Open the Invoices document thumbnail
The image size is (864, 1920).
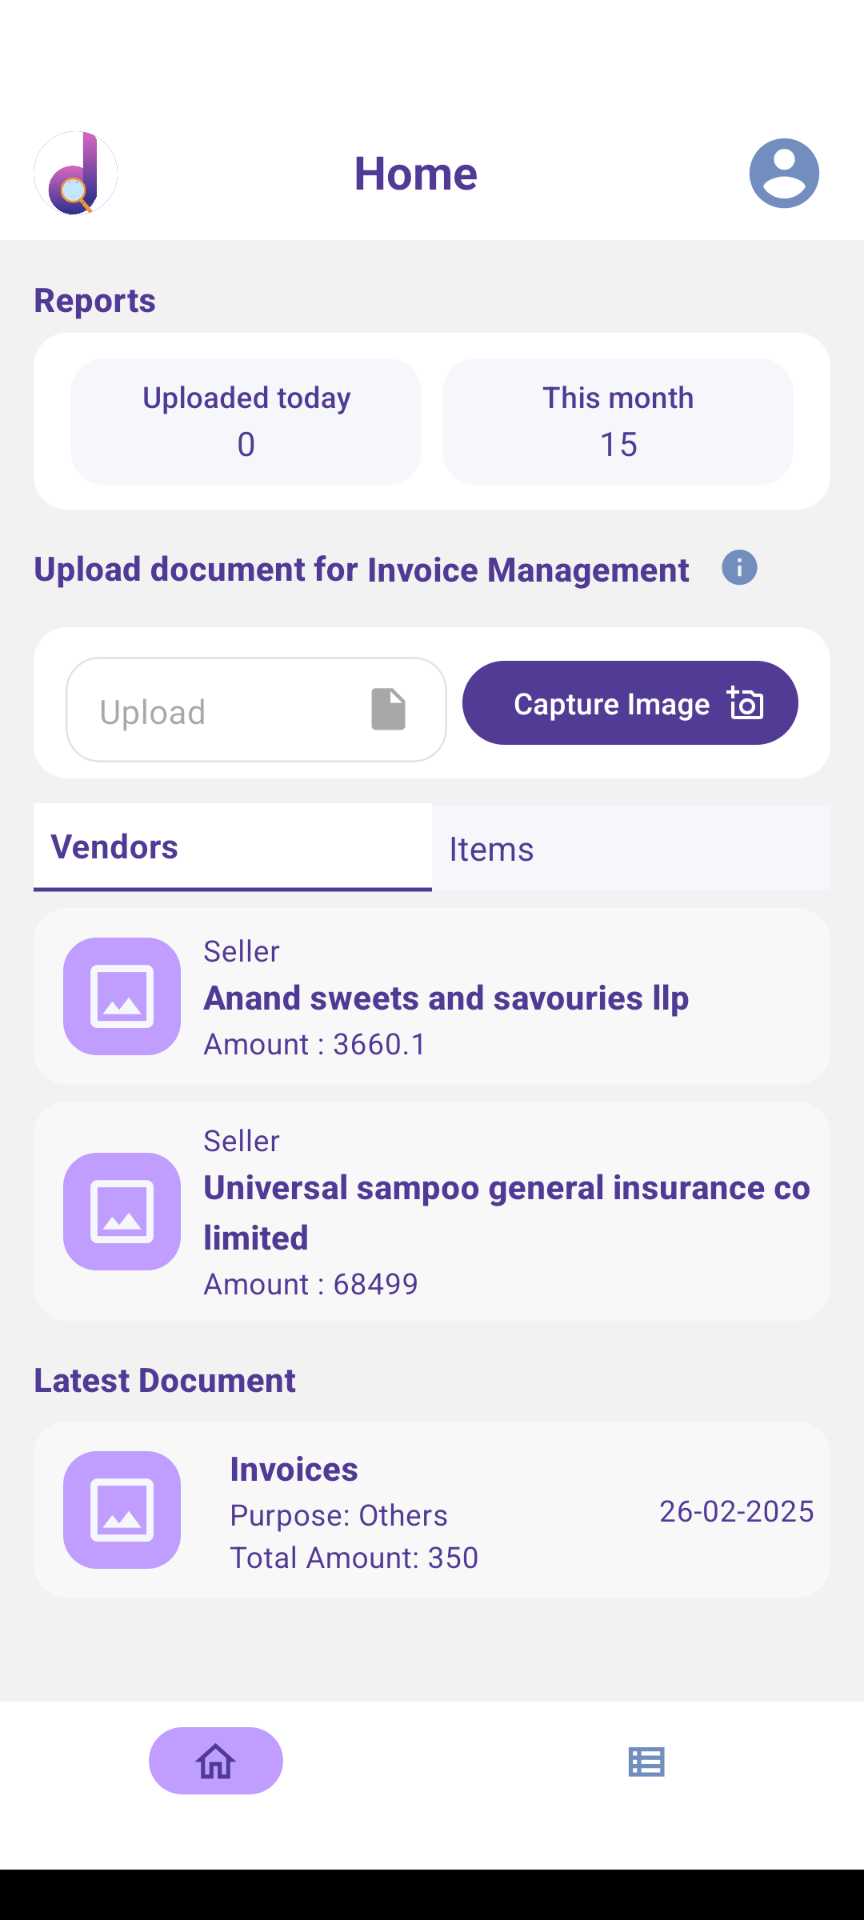122,1509
